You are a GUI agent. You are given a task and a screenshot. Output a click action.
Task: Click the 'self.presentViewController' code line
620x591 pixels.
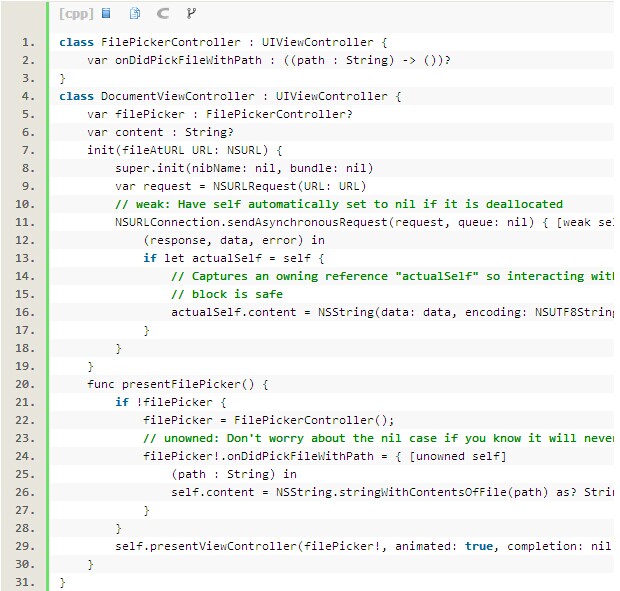[360, 546]
